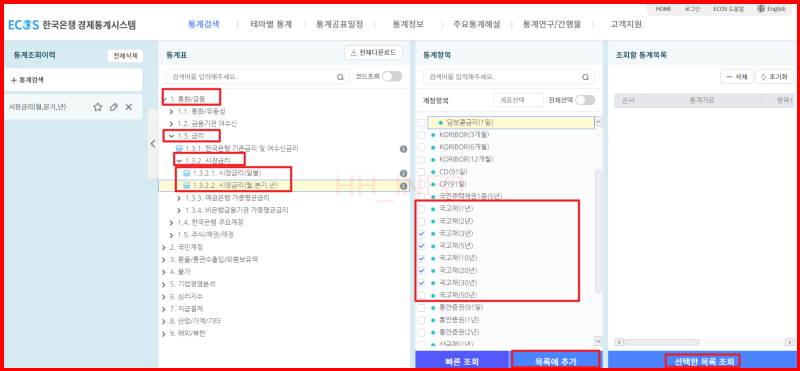Check the KORIBOR(12개월) checkbox
Image resolution: width=800 pixels, height=371 pixels.
(421, 160)
